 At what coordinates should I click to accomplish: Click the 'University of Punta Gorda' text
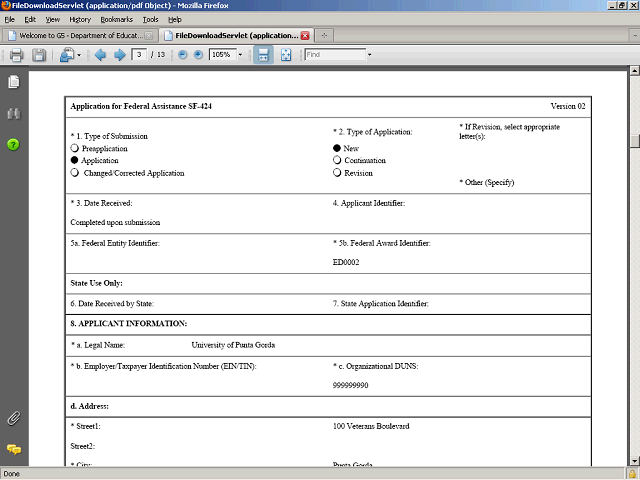click(x=233, y=345)
